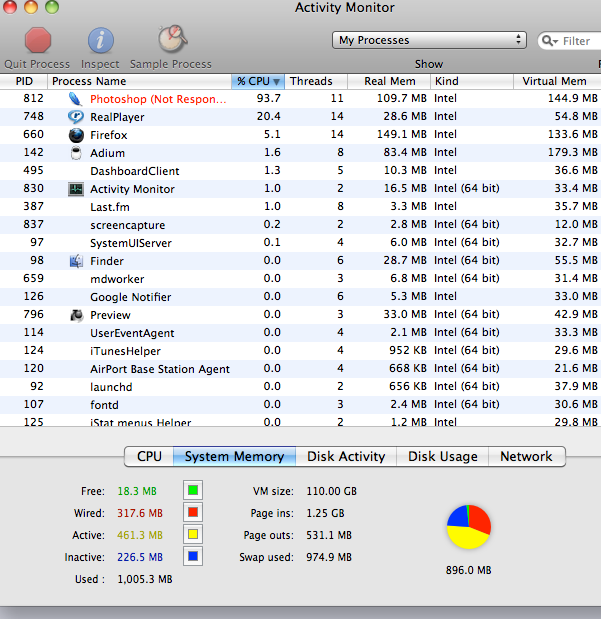Select the Finder process name

(107, 261)
